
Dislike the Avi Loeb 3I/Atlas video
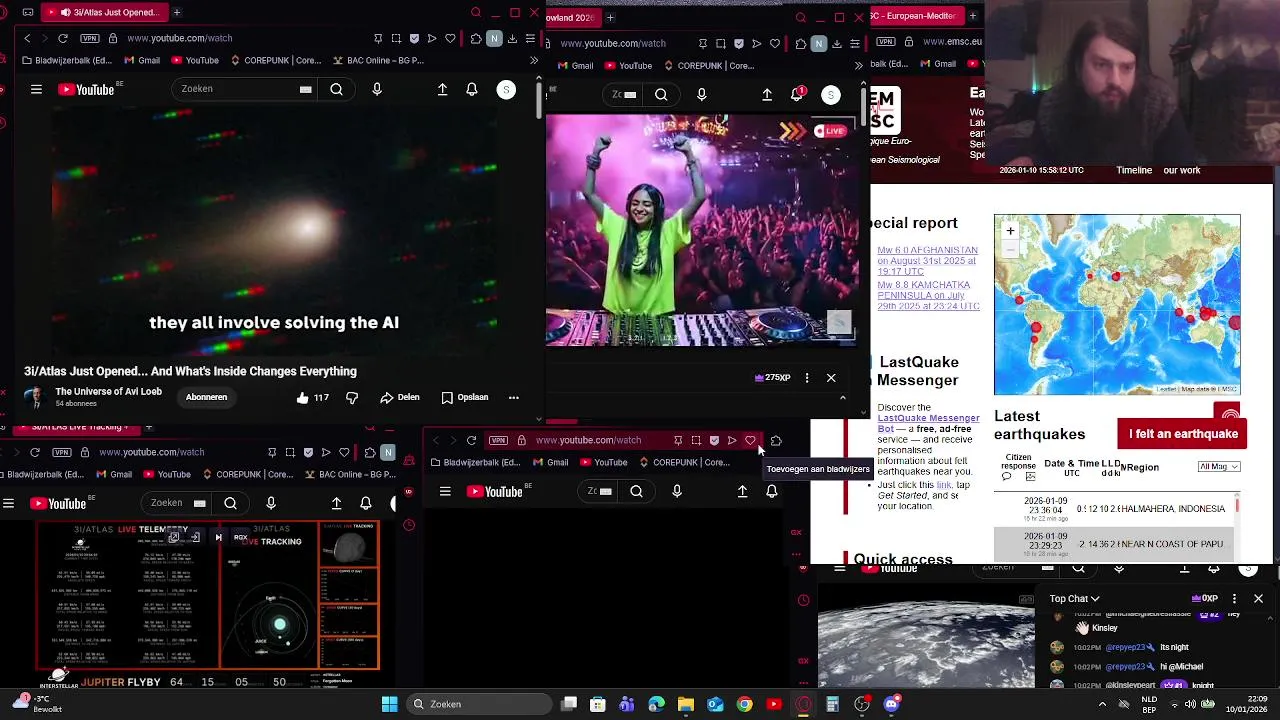(352, 397)
